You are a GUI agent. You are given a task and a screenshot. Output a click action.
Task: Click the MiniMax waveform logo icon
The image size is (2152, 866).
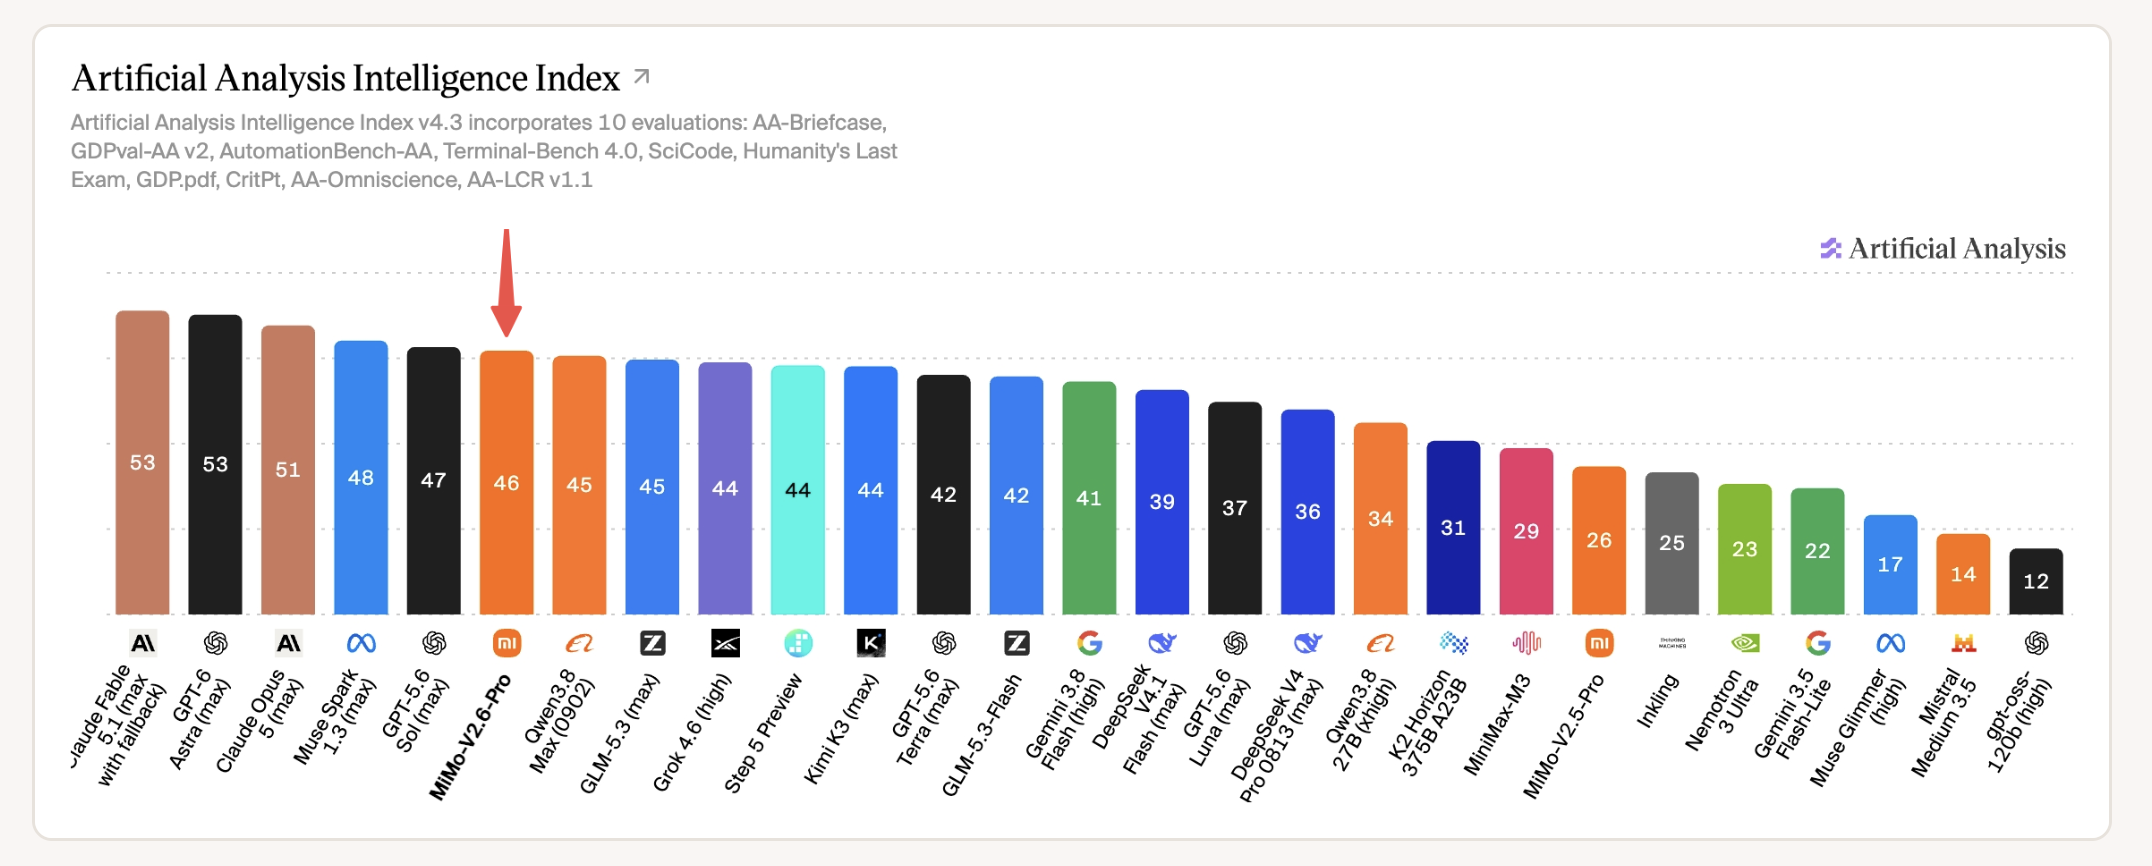[1527, 643]
